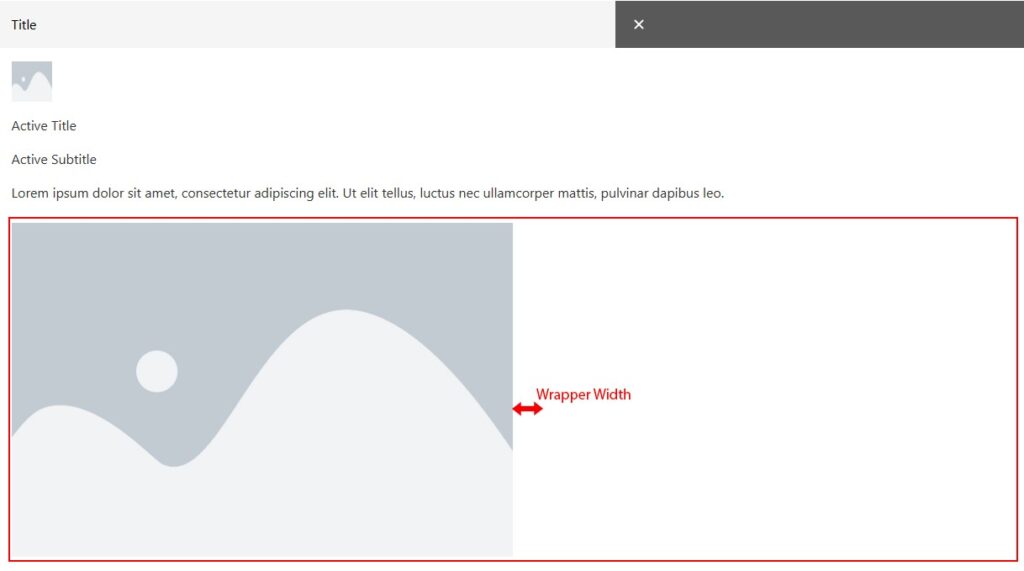This screenshot has width=1024, height=571.
Task: Select the Title tab label
Action: (x=24, y=24)
